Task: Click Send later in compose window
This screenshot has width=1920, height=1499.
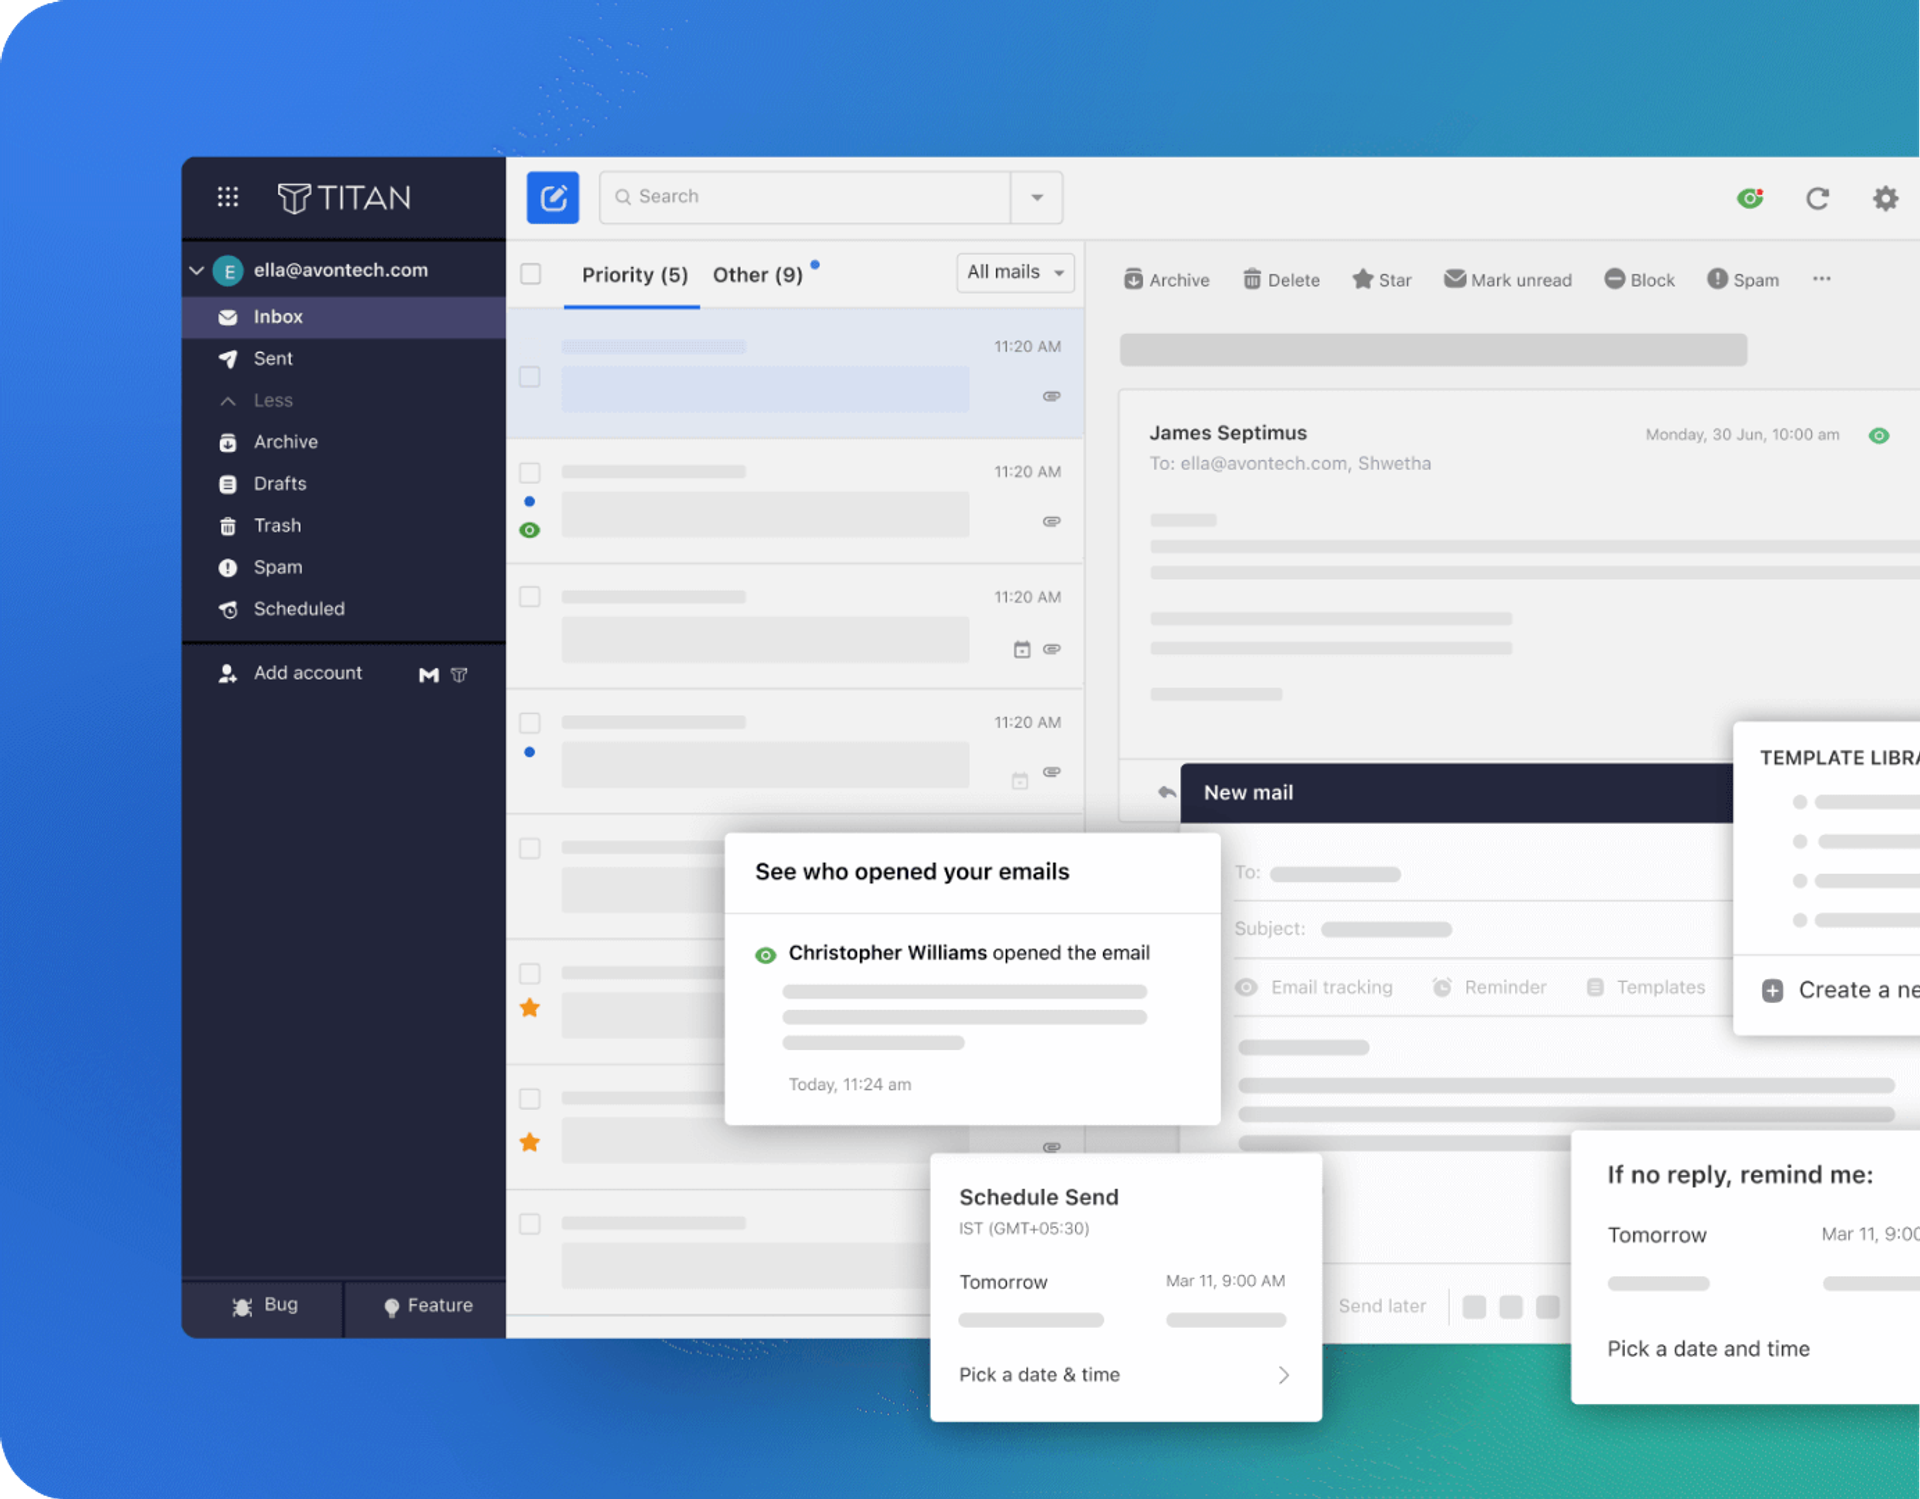Action: click(1382, 1306)
